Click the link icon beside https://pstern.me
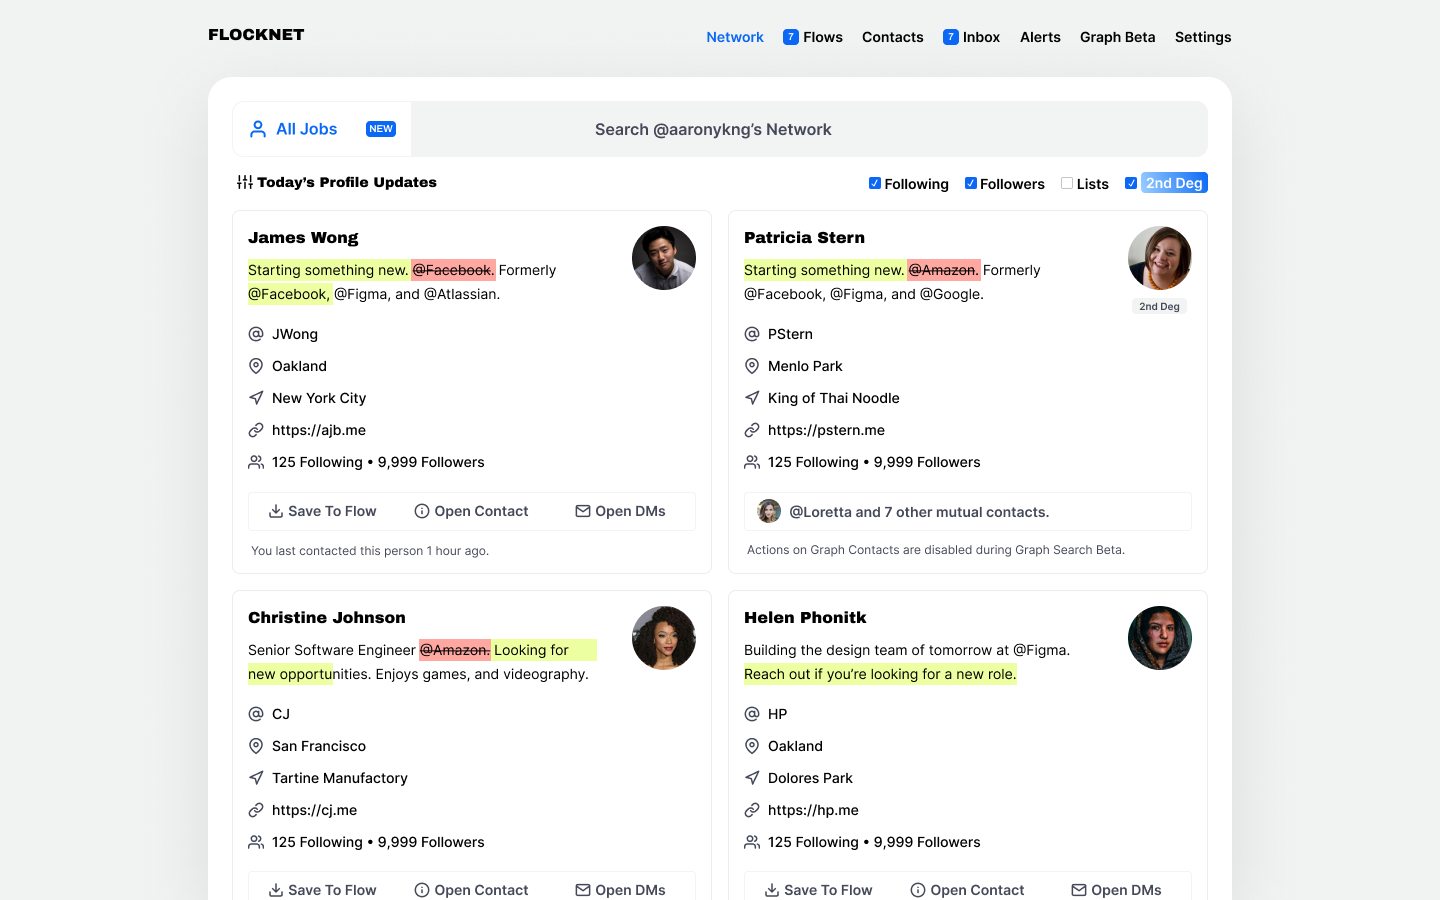The width and height of the screenshot is (1440, 900). [x=752, y=430]
